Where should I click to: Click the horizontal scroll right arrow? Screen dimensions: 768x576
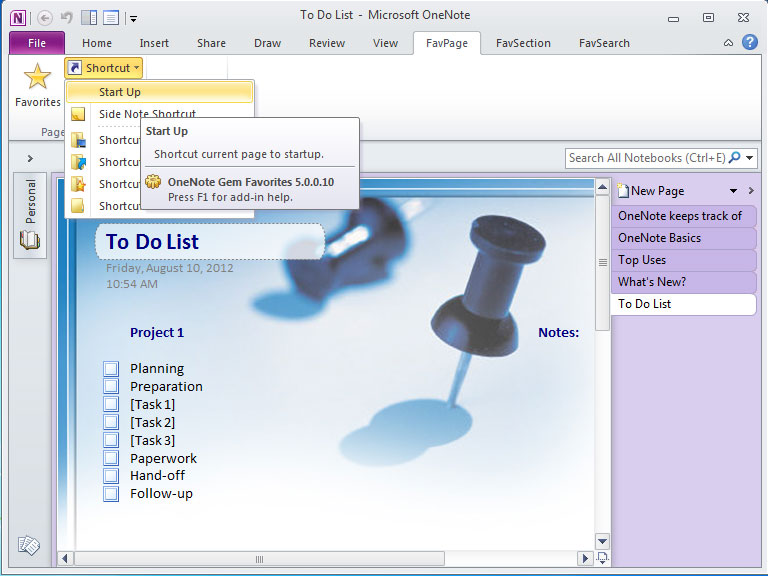pos(585,559)
